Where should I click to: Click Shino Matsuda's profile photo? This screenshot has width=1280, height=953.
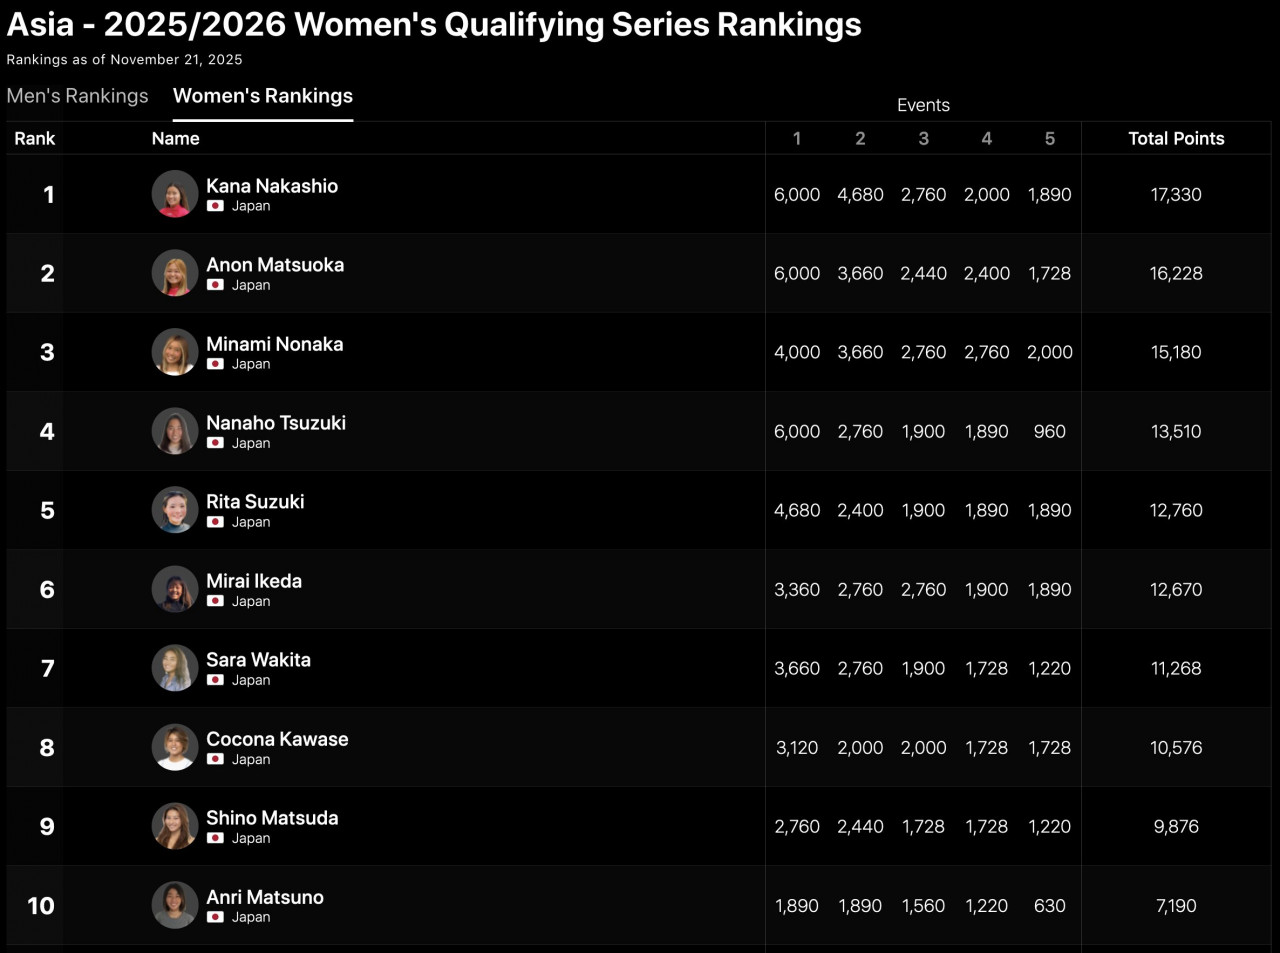coord(175,827)
